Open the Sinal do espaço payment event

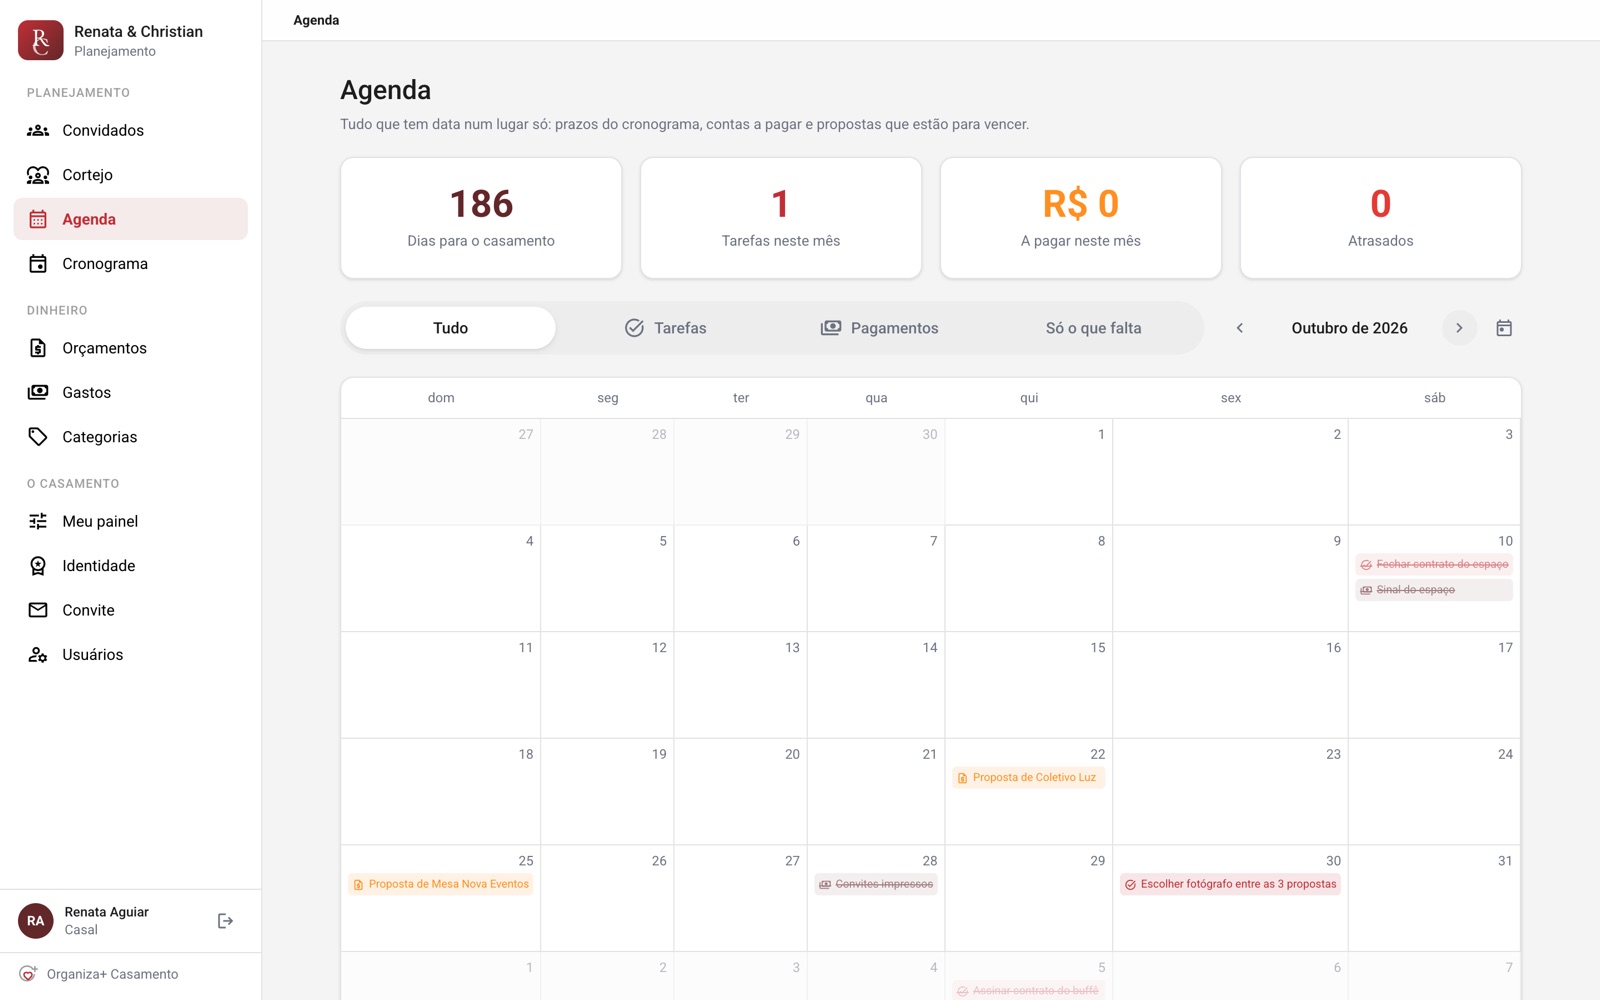point(1434,590)
